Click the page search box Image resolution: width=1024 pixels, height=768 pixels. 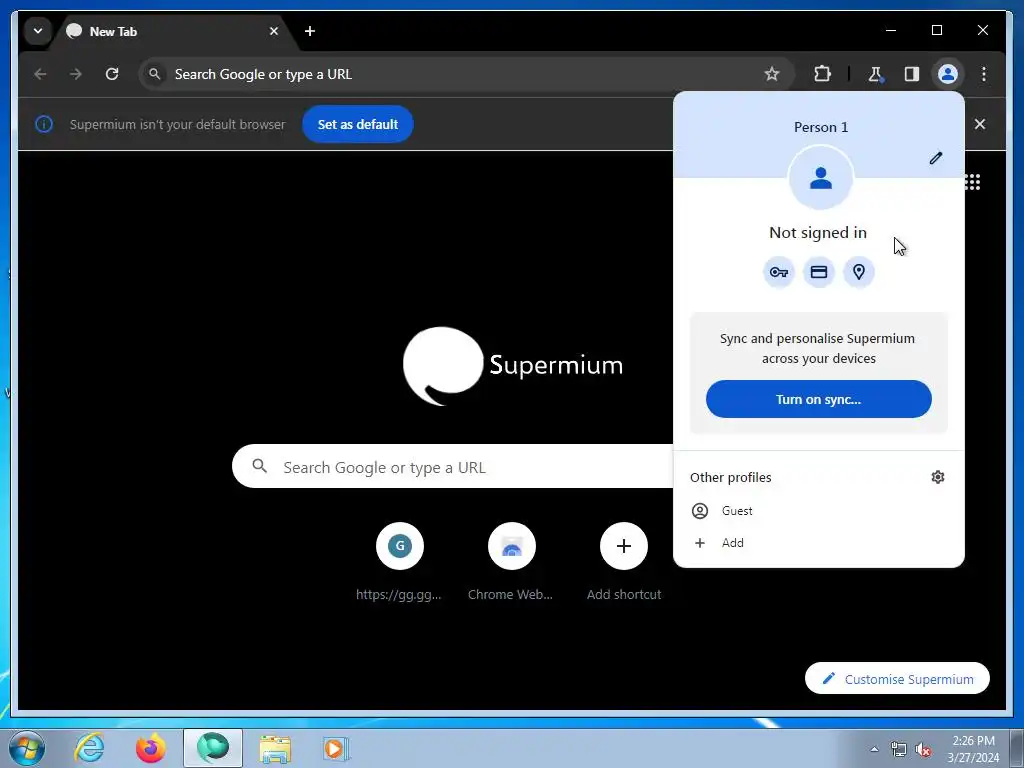(453, 467)
